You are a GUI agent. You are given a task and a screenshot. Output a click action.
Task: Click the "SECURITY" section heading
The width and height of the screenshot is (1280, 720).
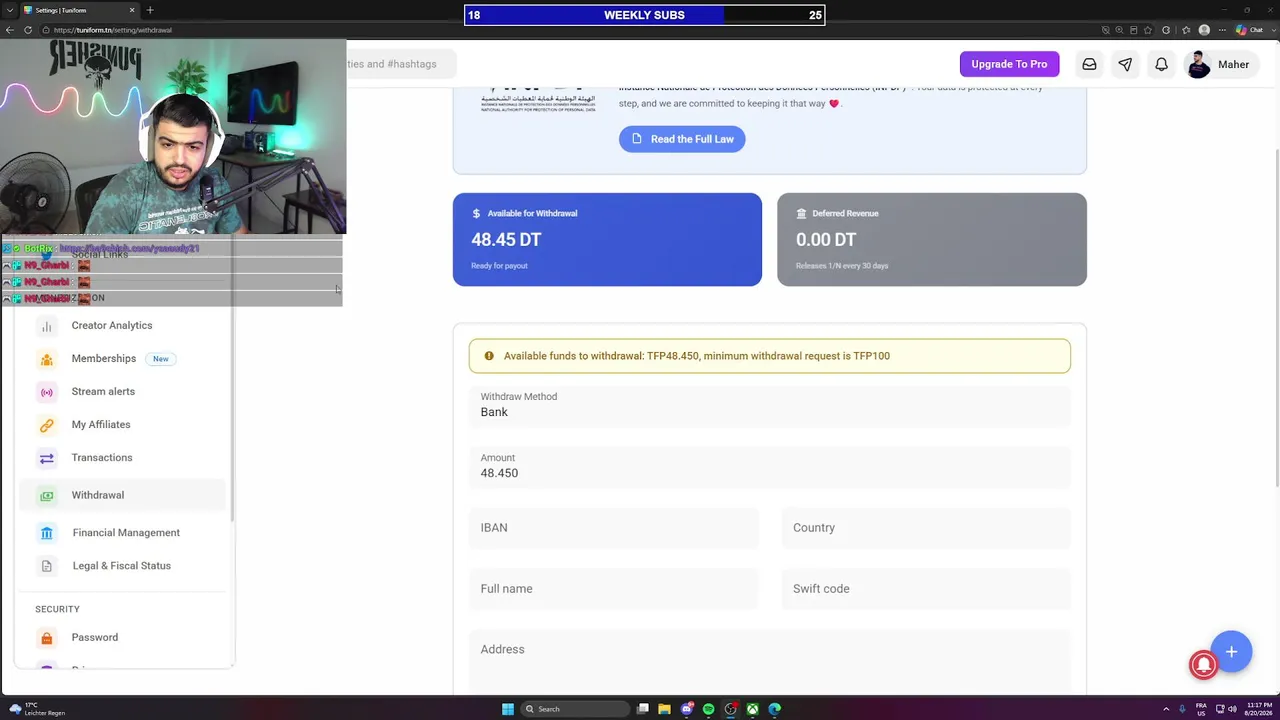(57, 609)
